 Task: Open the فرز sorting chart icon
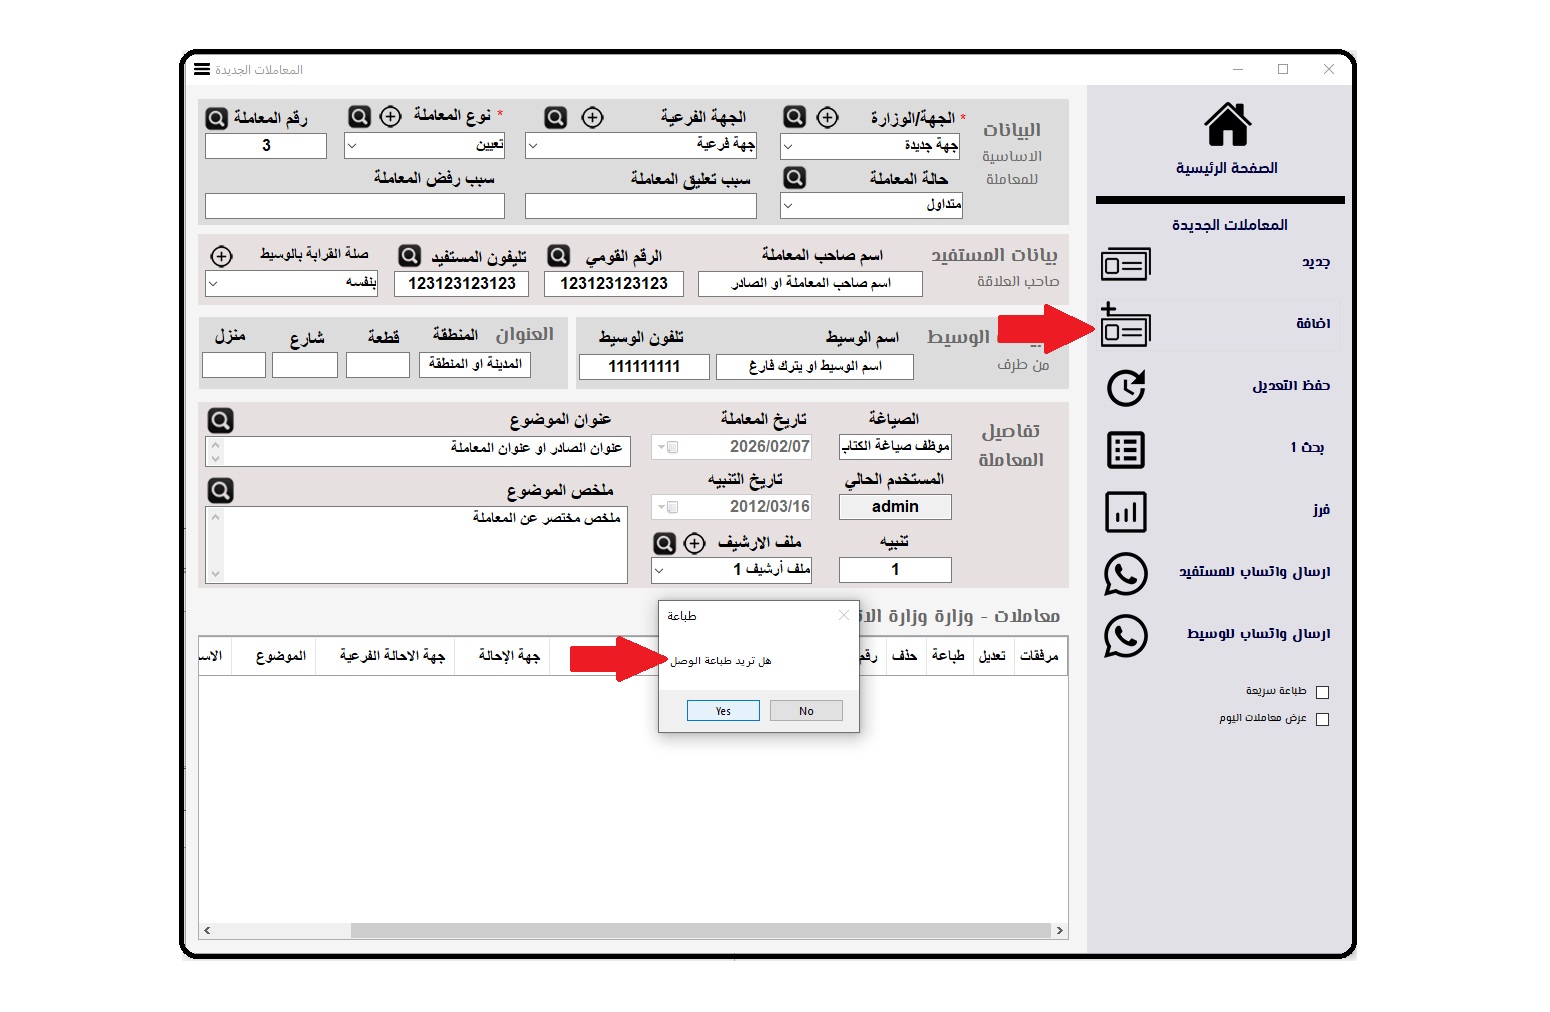pos(1126,512)
